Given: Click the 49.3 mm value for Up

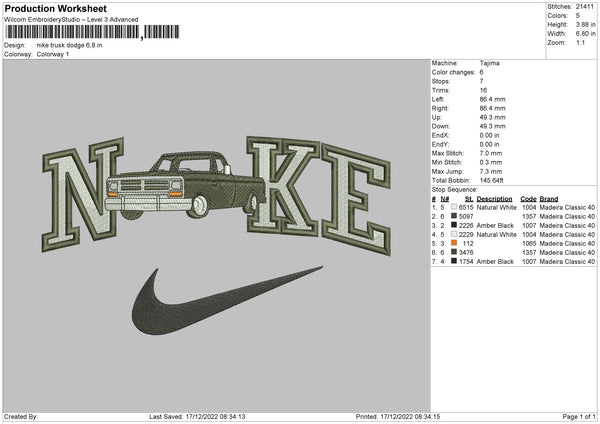Looking at the screenshot, I should pos(492,117).
